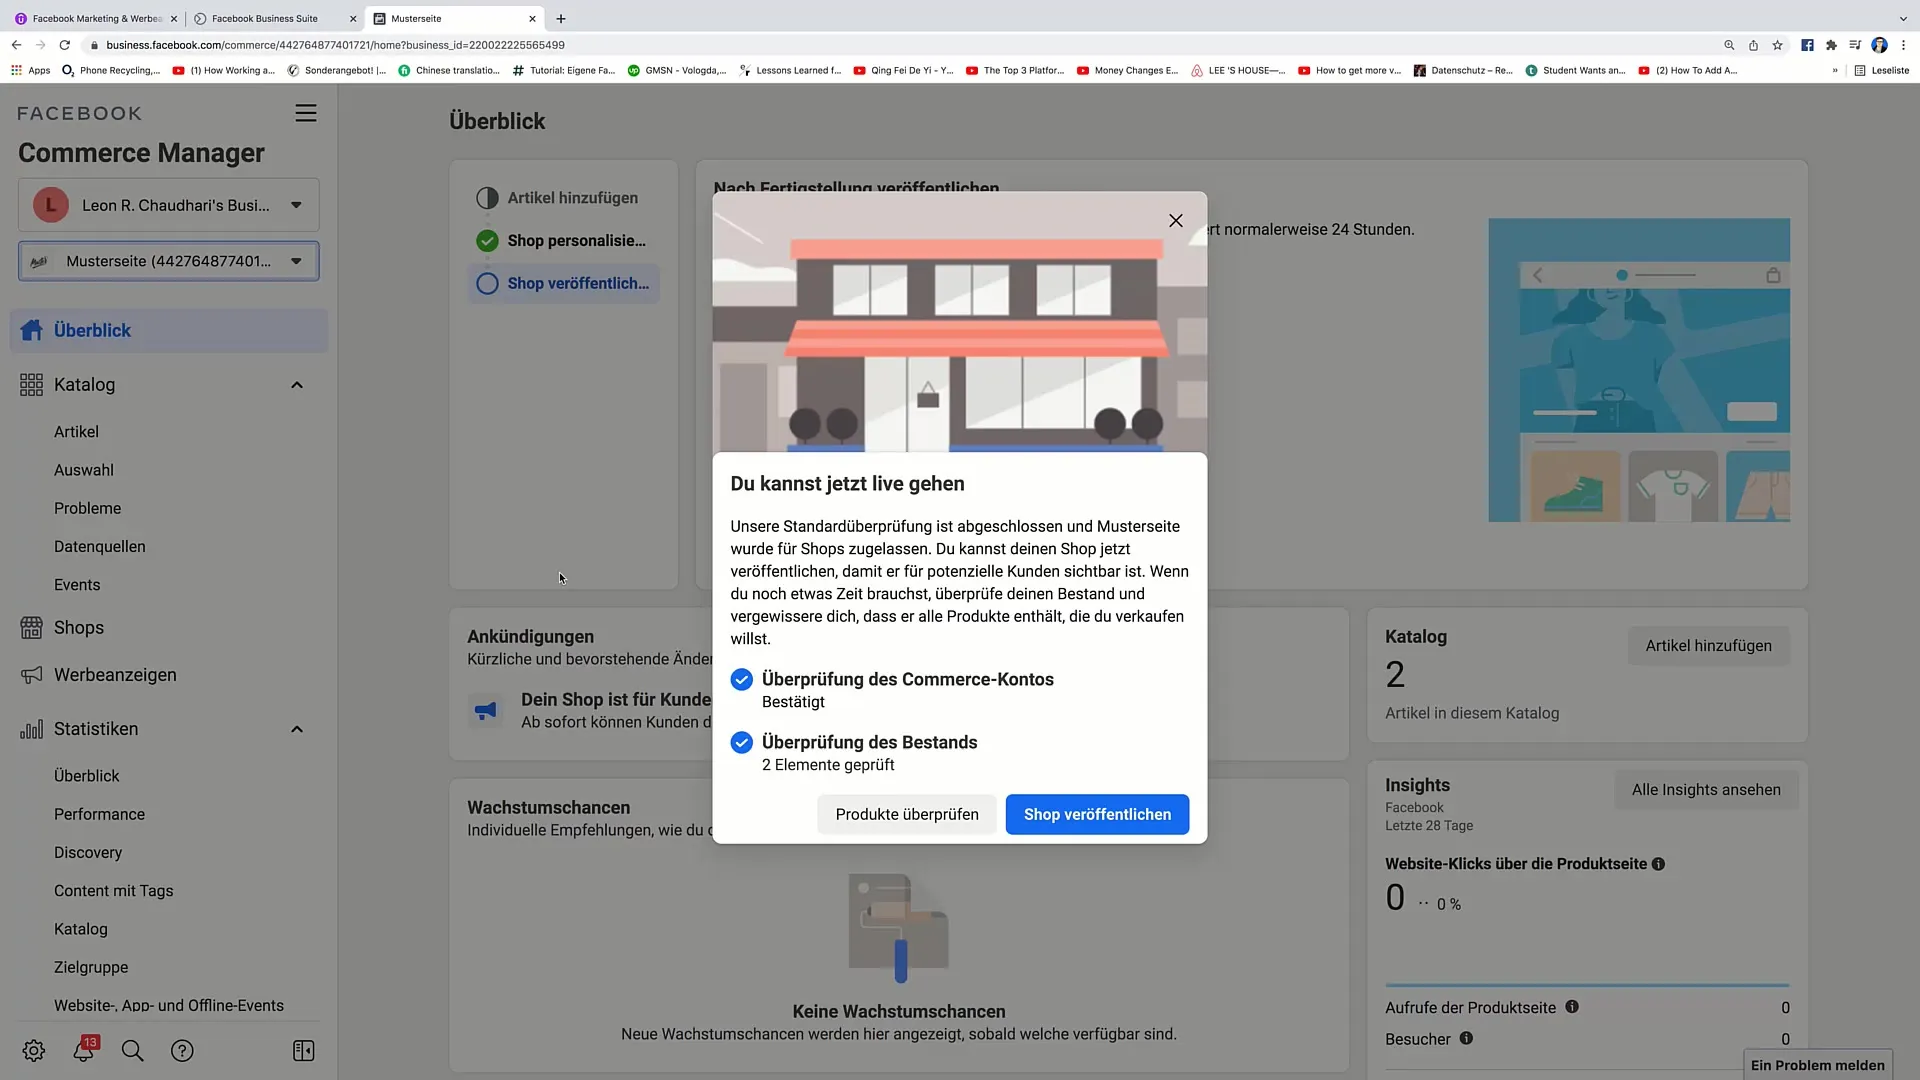The width and height of the screenshot is (1920, 1080).
Task: Click the search magnifier icon bottom-left
Action: 133,1051
